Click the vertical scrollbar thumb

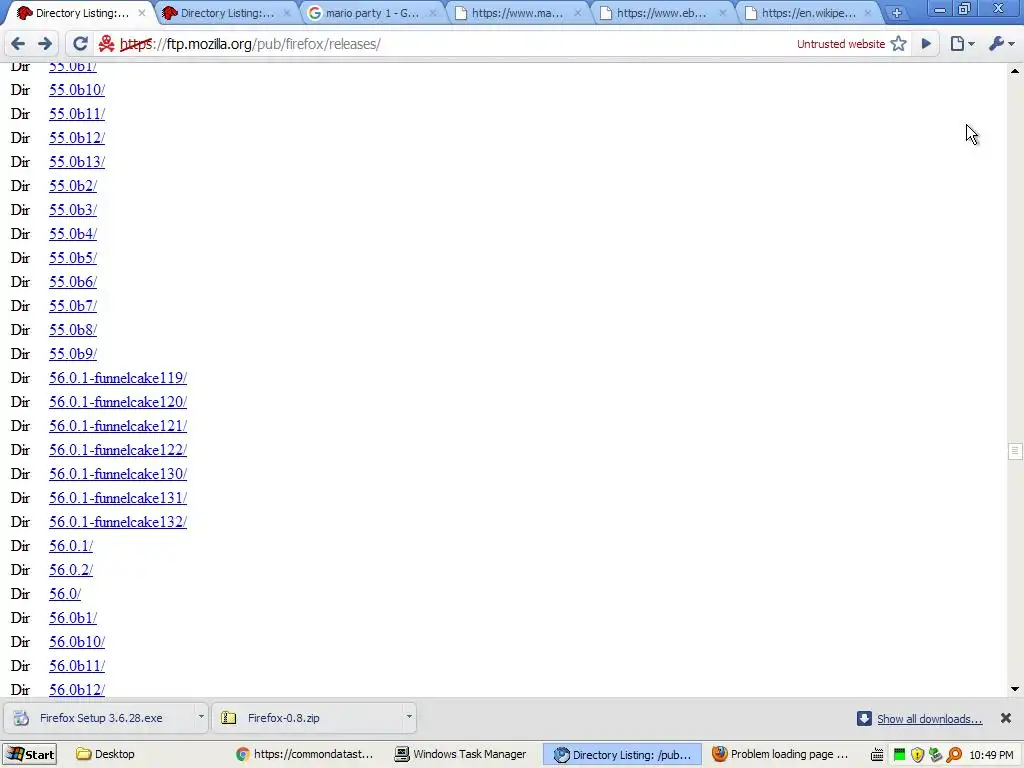click(x=1015, y=451)
